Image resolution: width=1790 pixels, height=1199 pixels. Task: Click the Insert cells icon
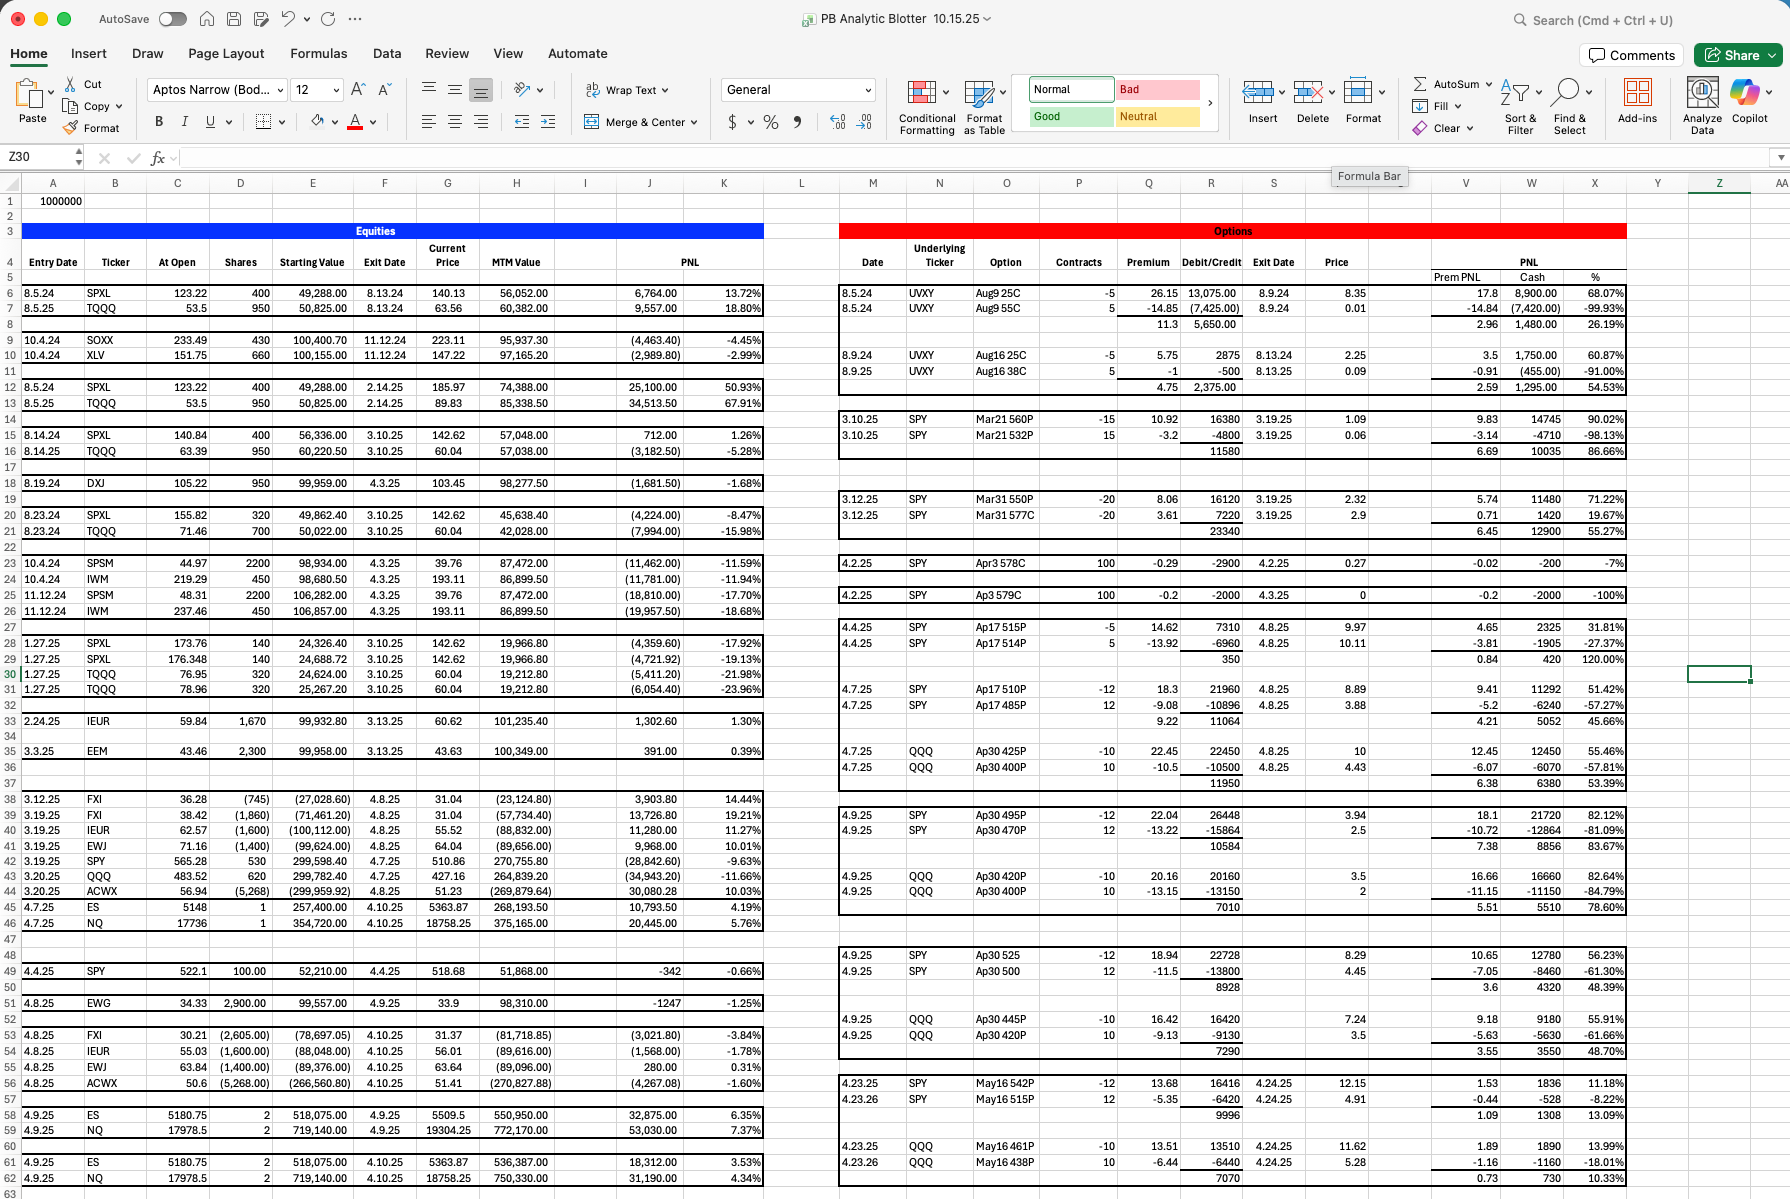(1258, 93)
